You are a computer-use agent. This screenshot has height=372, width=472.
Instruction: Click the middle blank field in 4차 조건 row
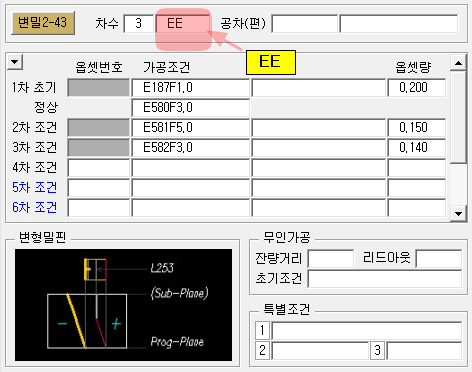[319, 168]
